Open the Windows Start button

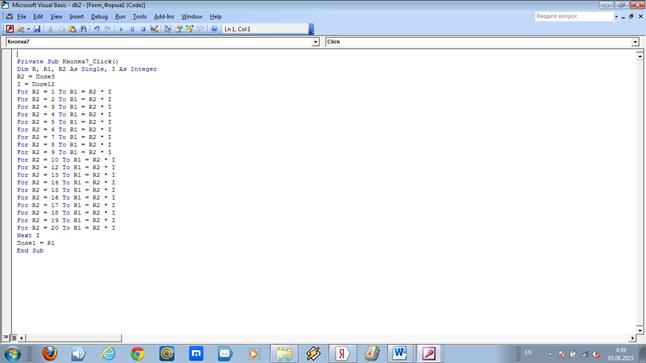(12, 354)
